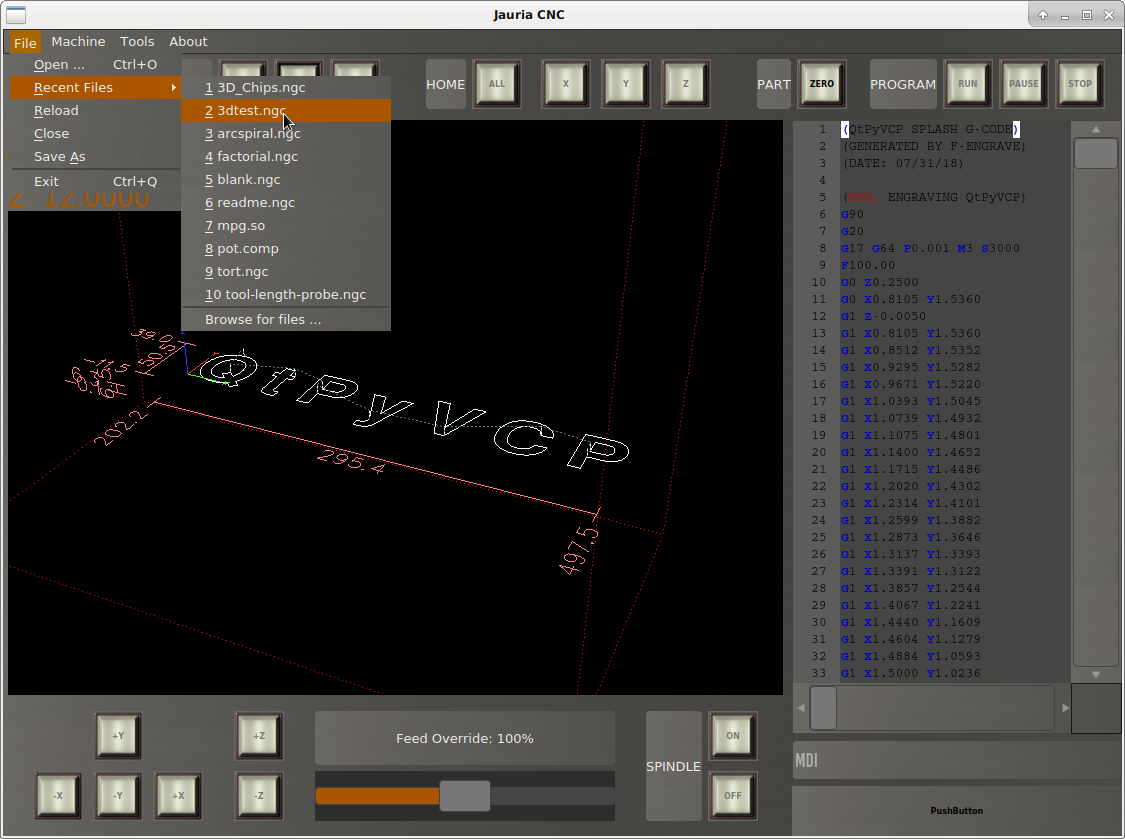Click the PushButton button
The image size is (1125, 839).
tap(957, 811)
